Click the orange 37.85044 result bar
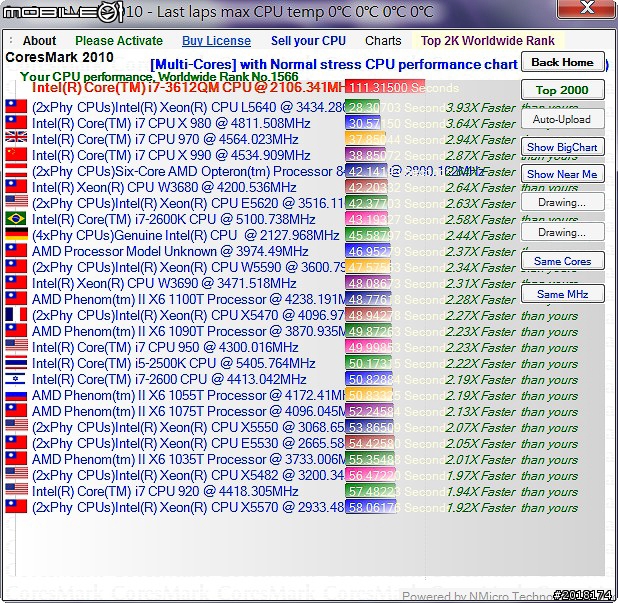Screen dimensions: 618x603 pos(365,139)
